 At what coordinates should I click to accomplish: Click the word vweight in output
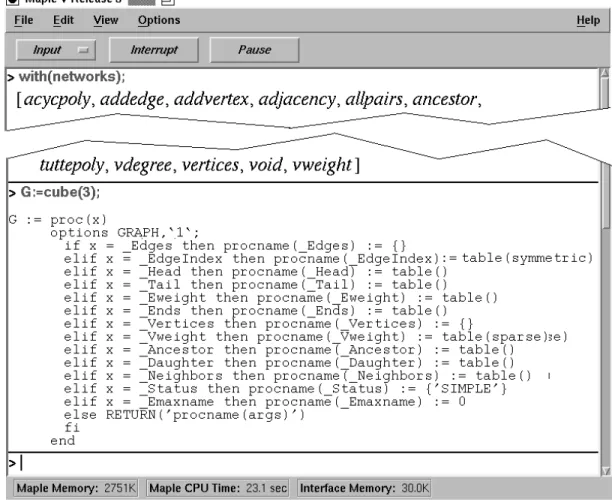pos(322,165)
